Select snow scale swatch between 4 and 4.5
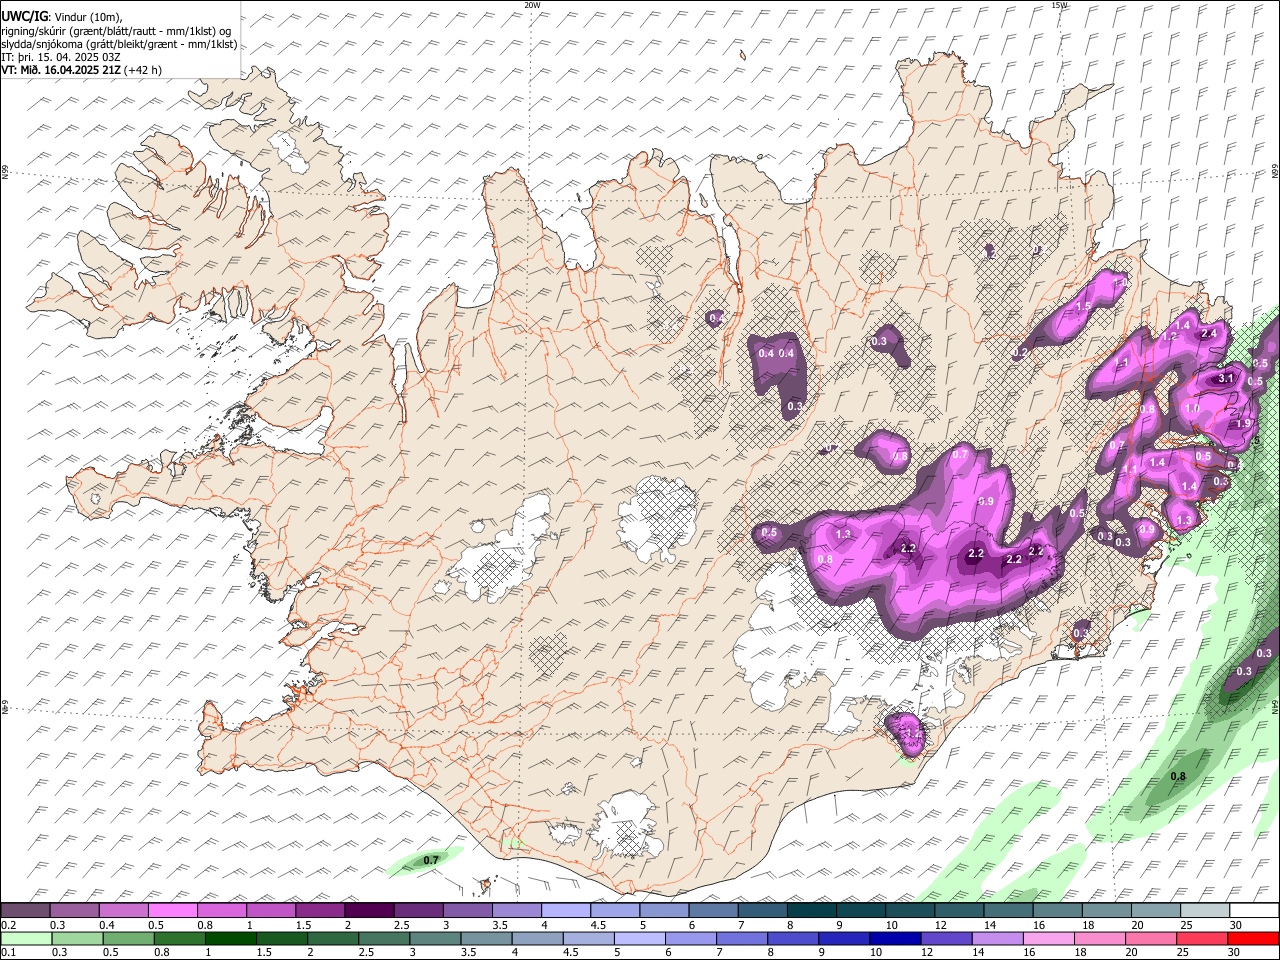Image resolution: width=1280 pixels, height=960 pixels. [x=566, y=911]
